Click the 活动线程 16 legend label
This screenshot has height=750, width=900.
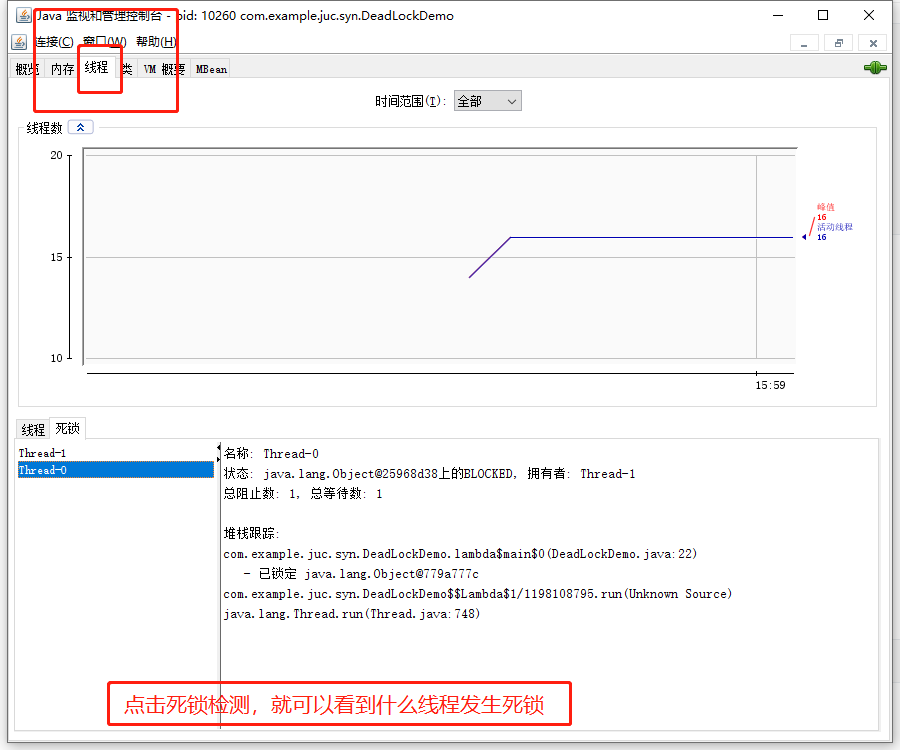click(834, 232)
